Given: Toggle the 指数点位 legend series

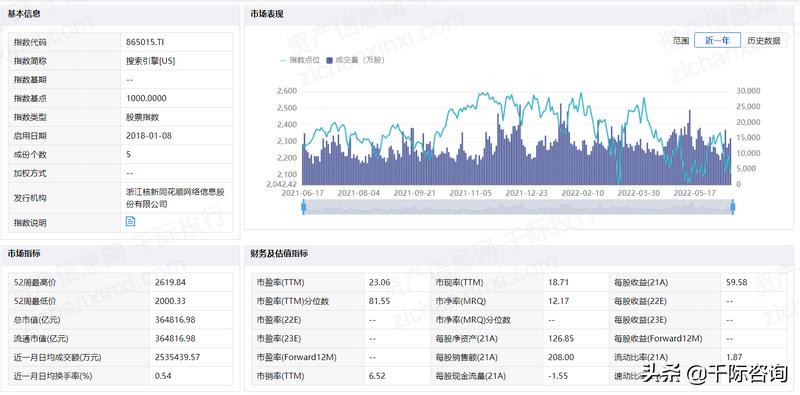Looking at the screenshot, I should (300, 60).
